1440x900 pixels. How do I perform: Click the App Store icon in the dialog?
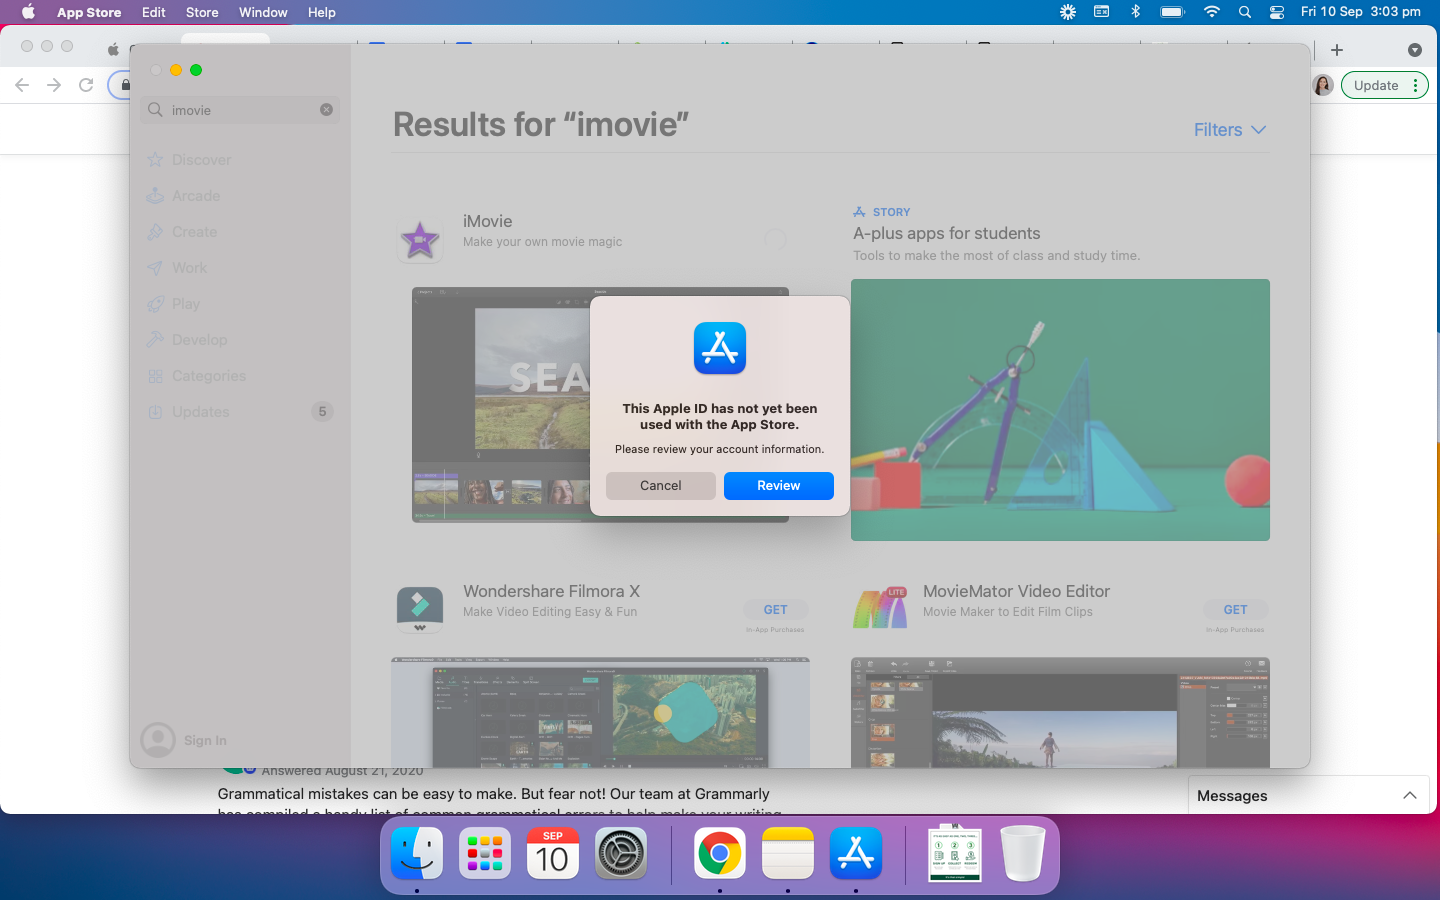click(x=720, y=348)
